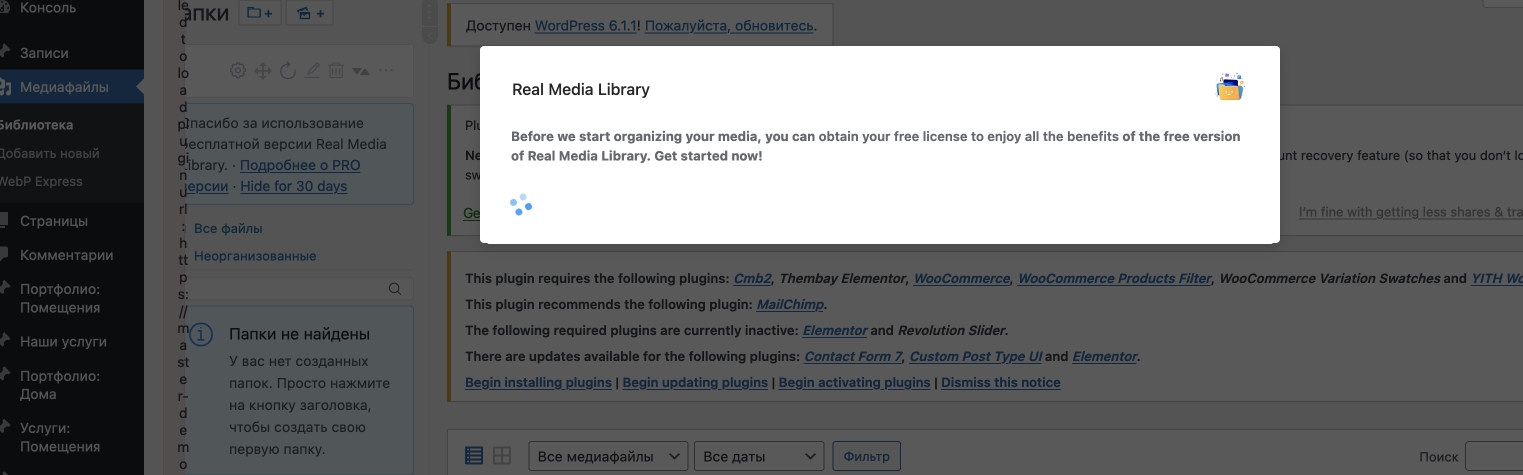
Task: Click the create collection icon button
Action: pos(310,13)
